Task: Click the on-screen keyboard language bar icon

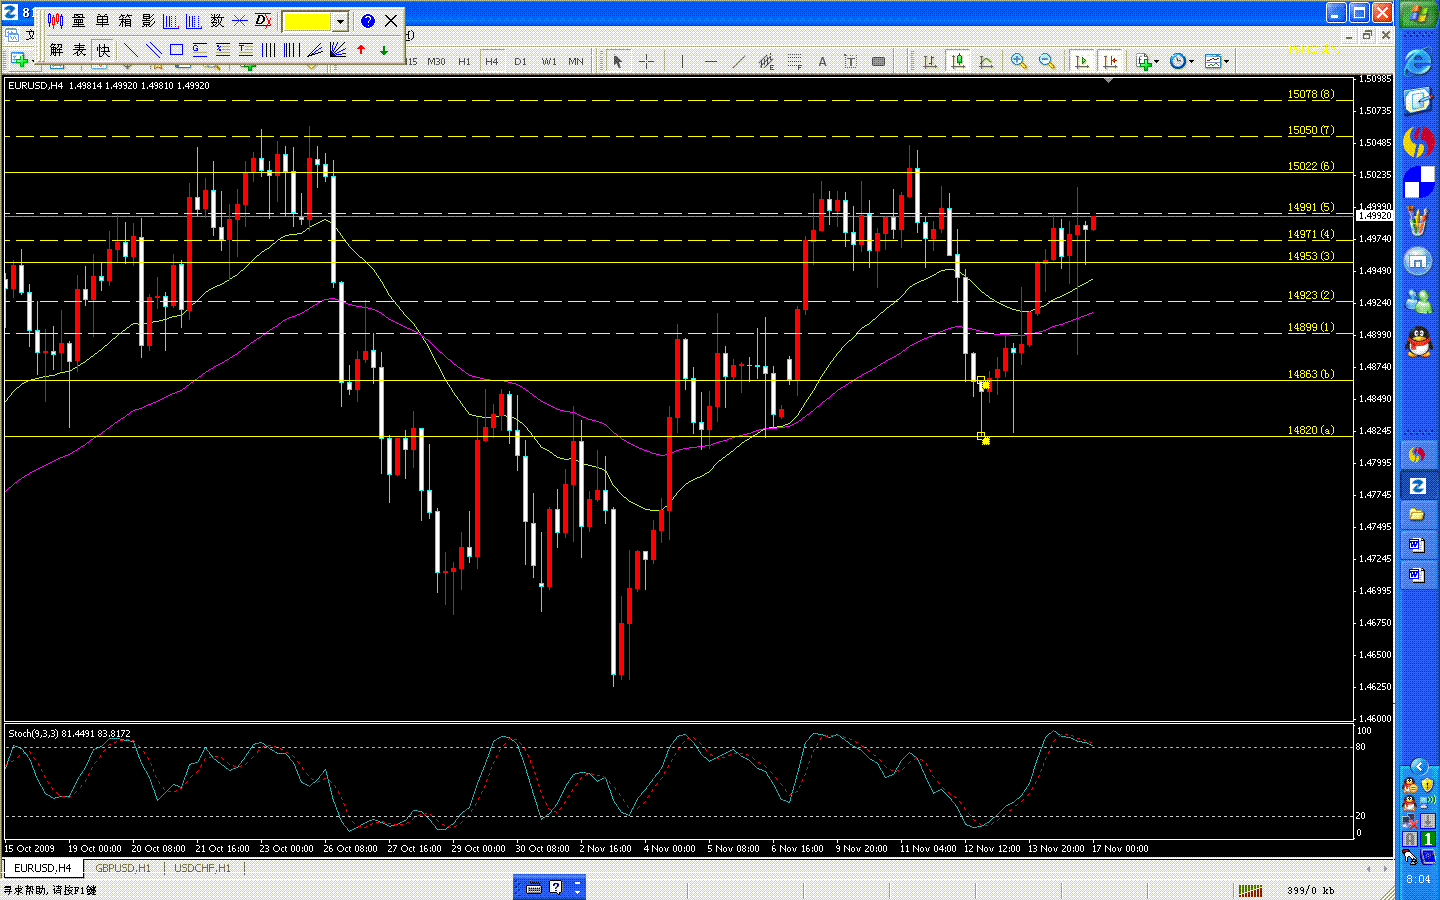Action: pyautogui.click(x=534, y=887)
